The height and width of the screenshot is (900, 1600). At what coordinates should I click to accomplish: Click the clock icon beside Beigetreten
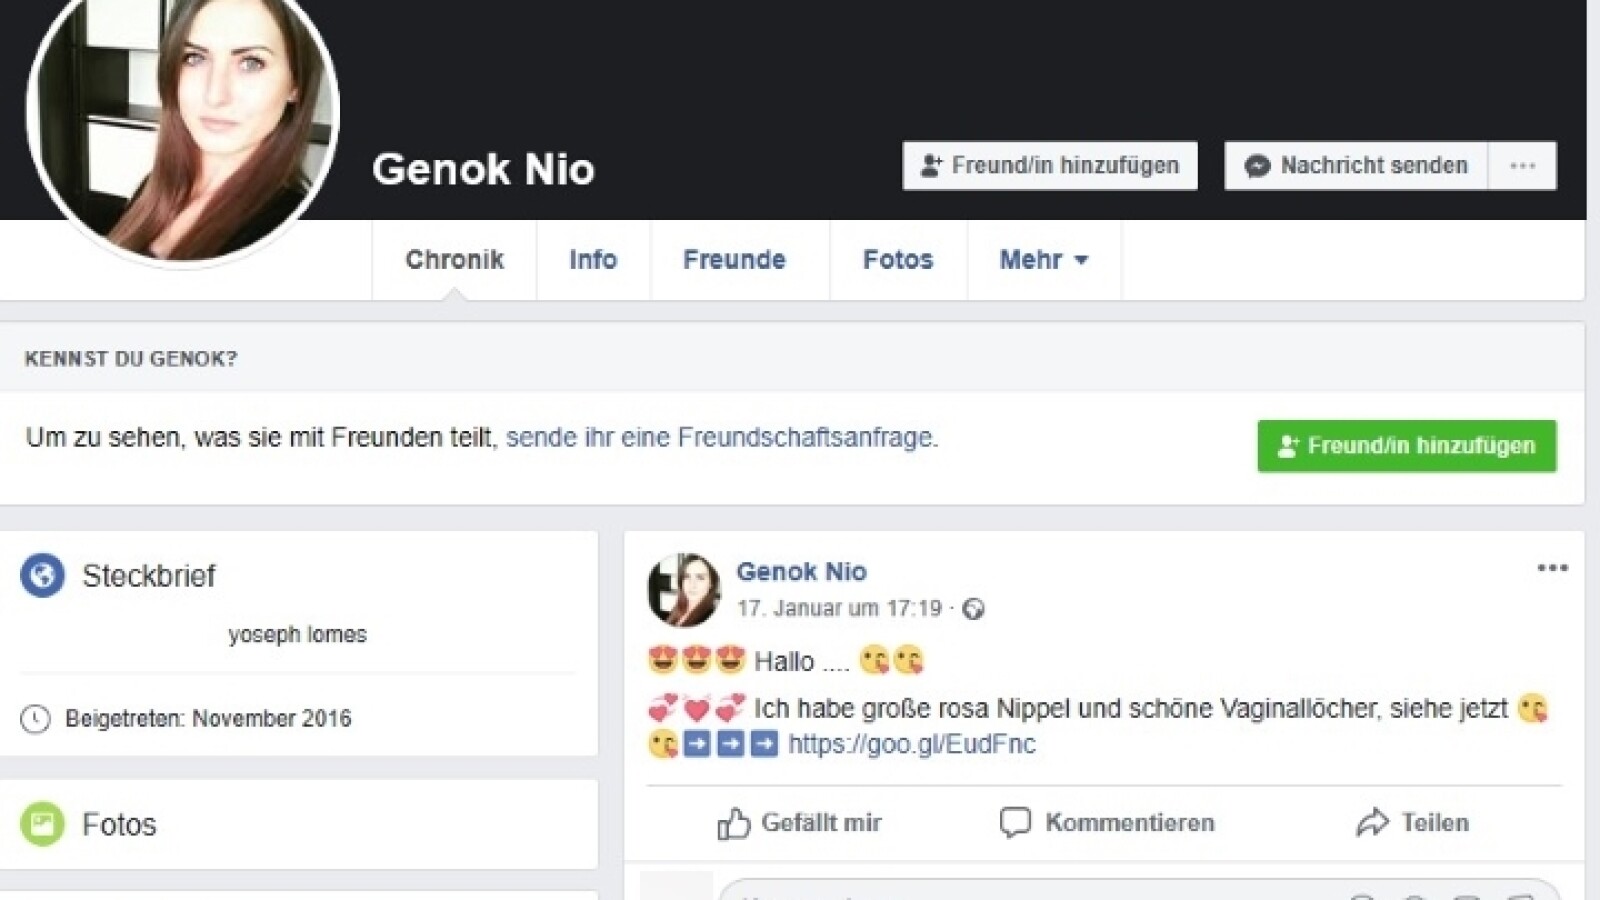[x=35, y=719]
